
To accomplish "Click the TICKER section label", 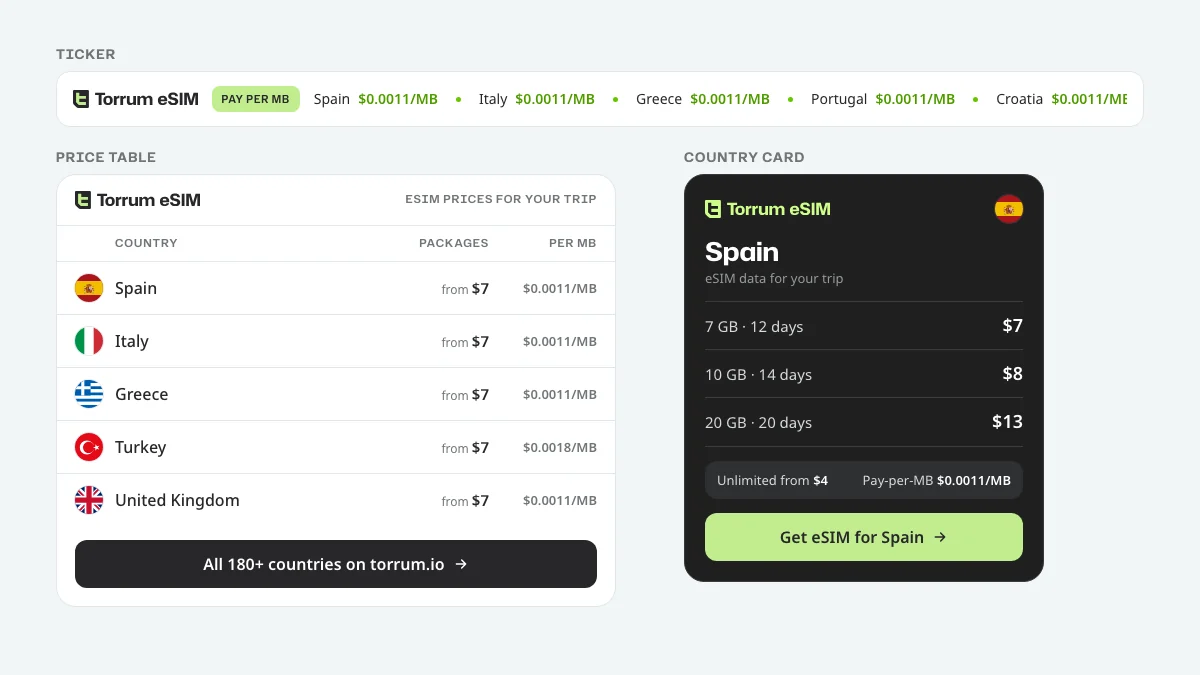I will [86, 54].
